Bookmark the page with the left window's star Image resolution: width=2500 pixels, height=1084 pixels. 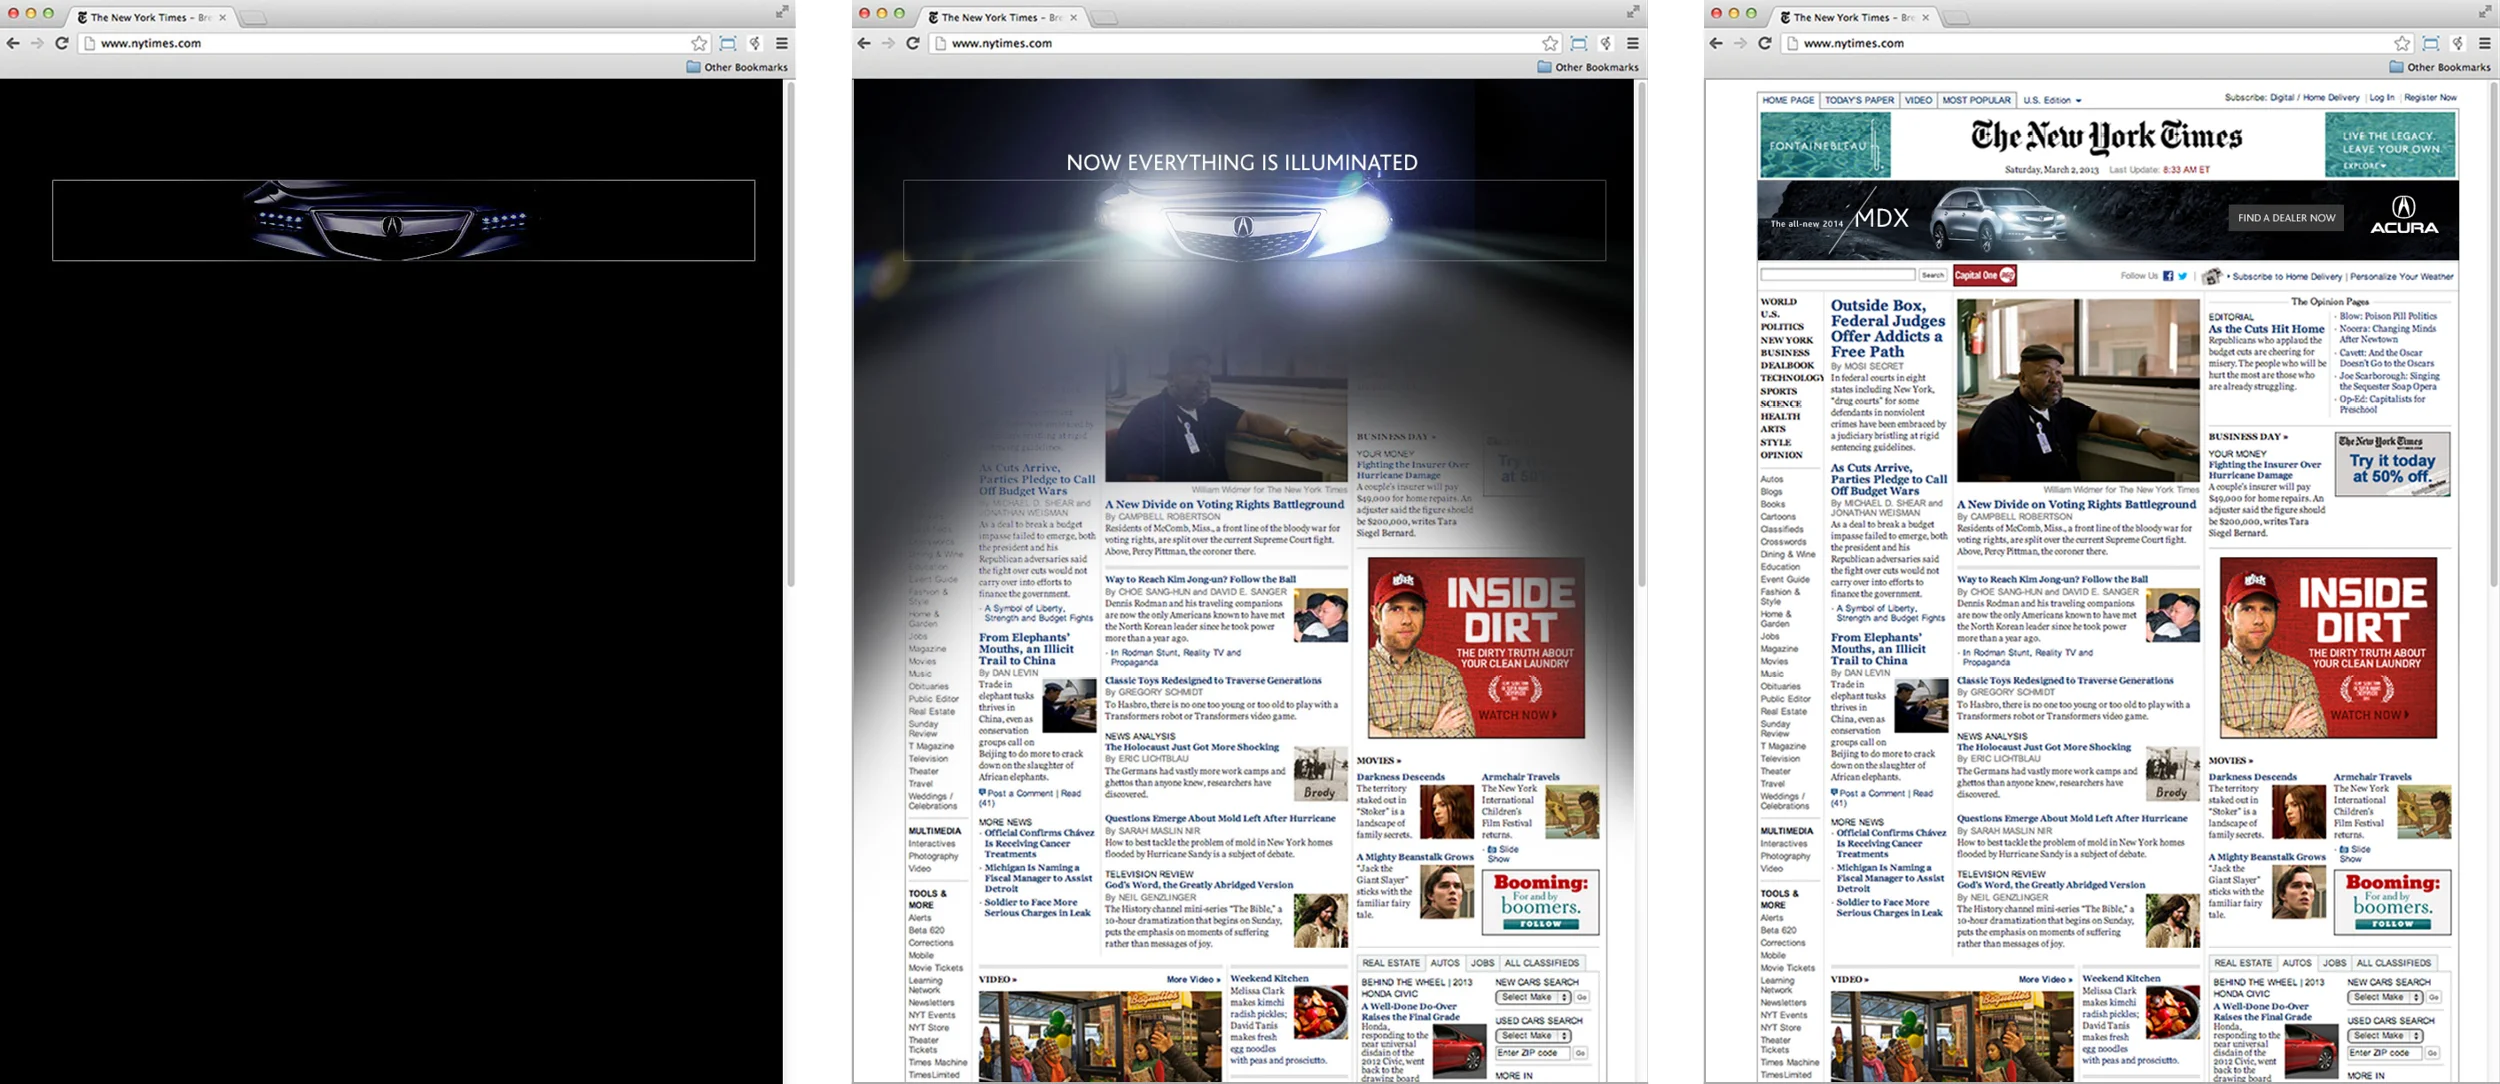699,43
